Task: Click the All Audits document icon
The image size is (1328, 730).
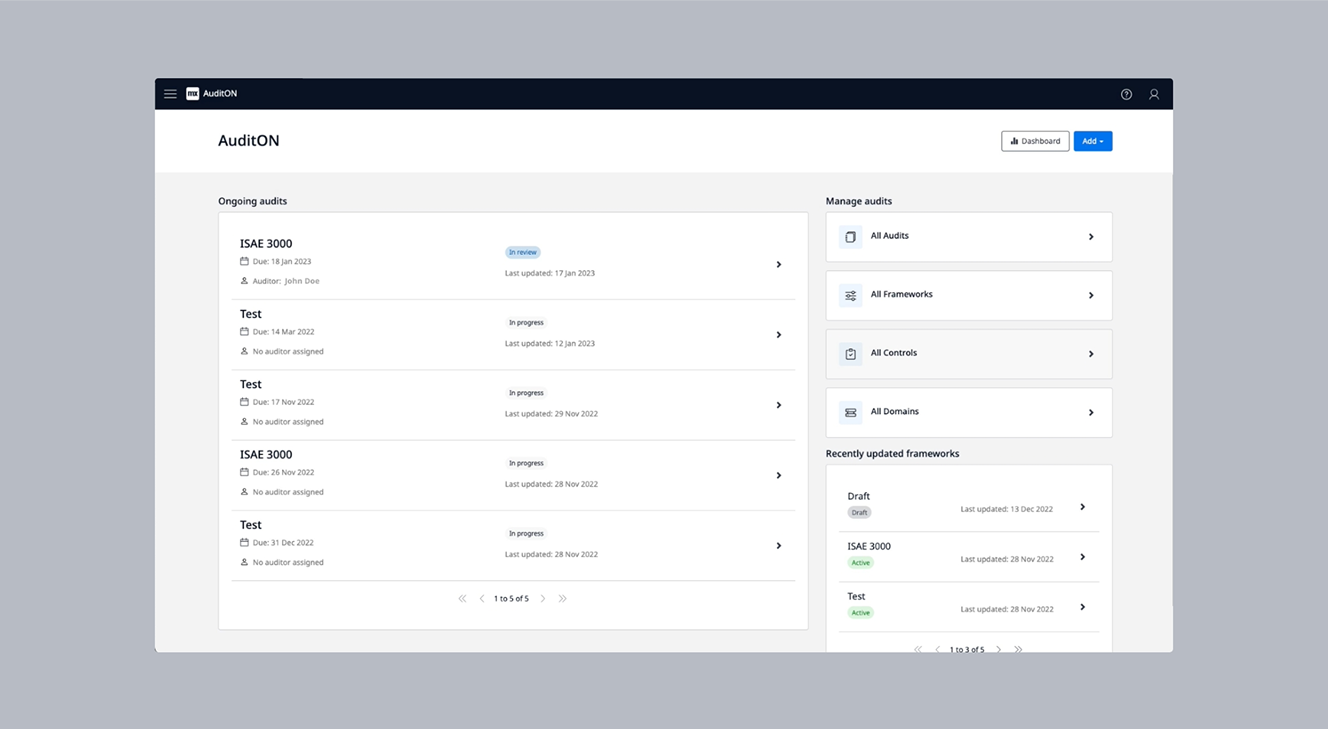Action: click(x=850, y=237)
